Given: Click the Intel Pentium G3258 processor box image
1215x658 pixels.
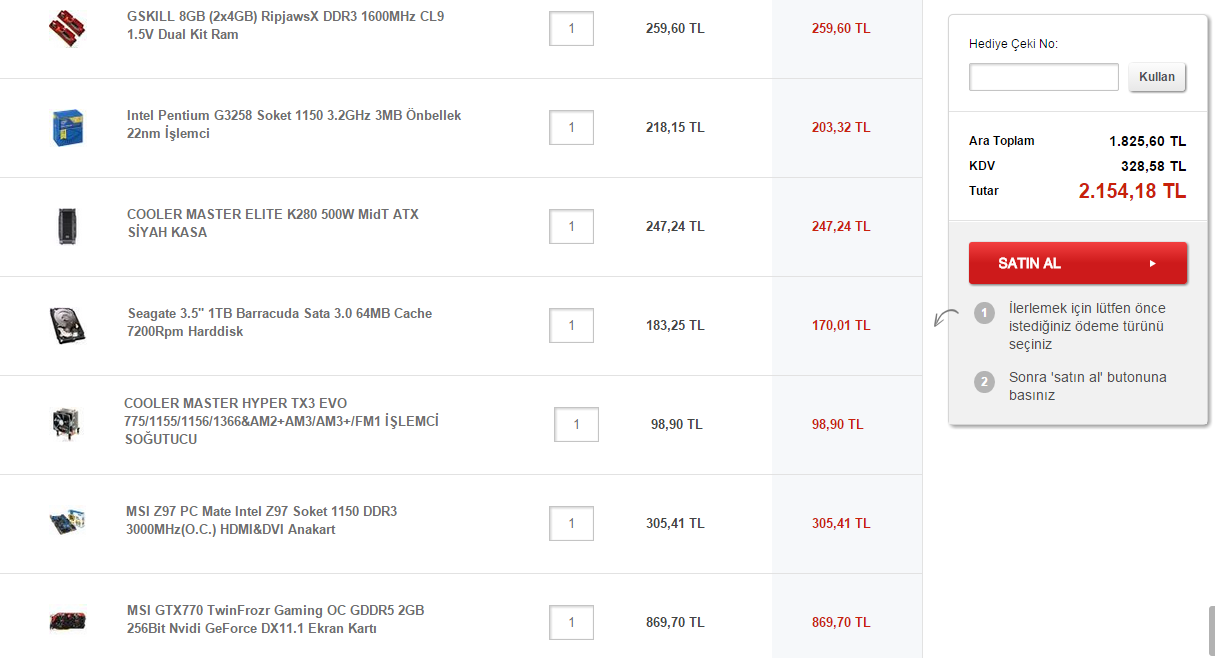Looking at the screenshot, I should click(67, 127).
